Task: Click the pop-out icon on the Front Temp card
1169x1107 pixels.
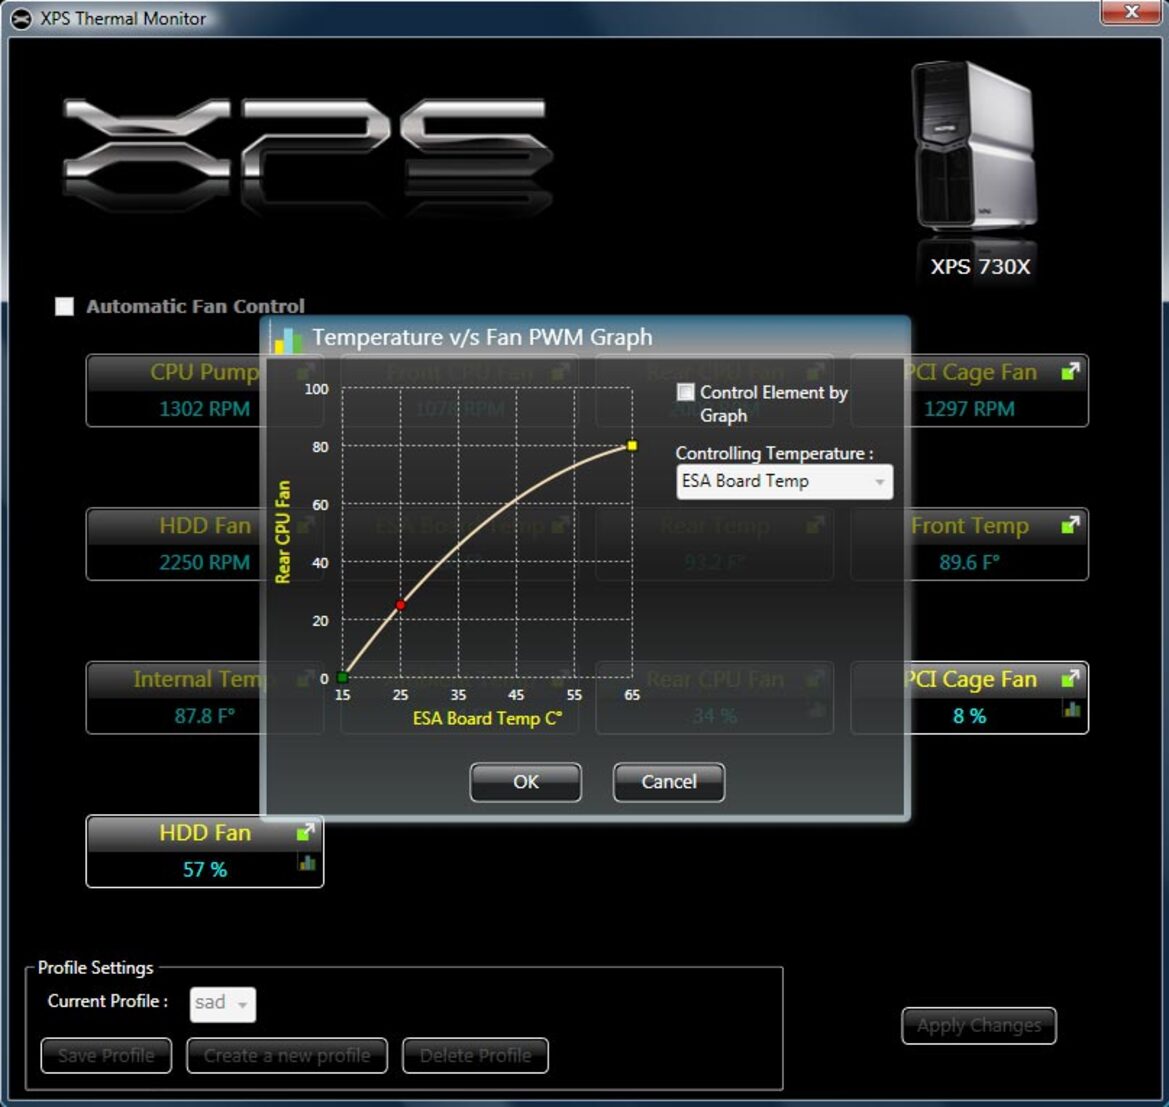Action: coord(1071,525)
